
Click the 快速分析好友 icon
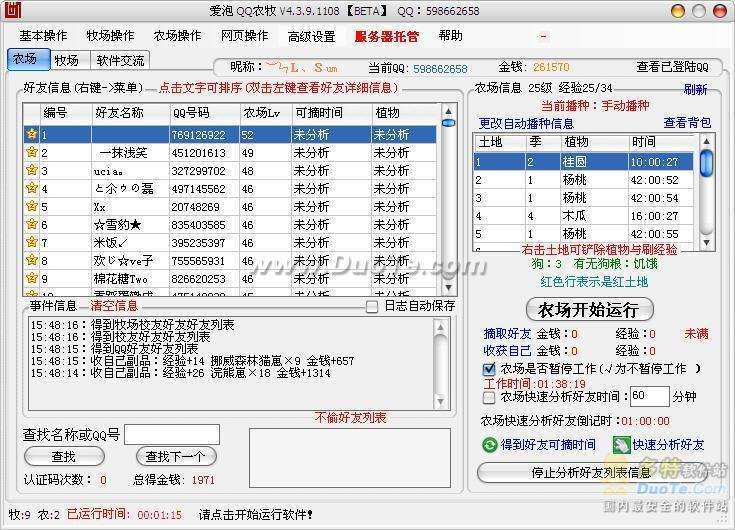pyautogui.click(x=622, y=445)
